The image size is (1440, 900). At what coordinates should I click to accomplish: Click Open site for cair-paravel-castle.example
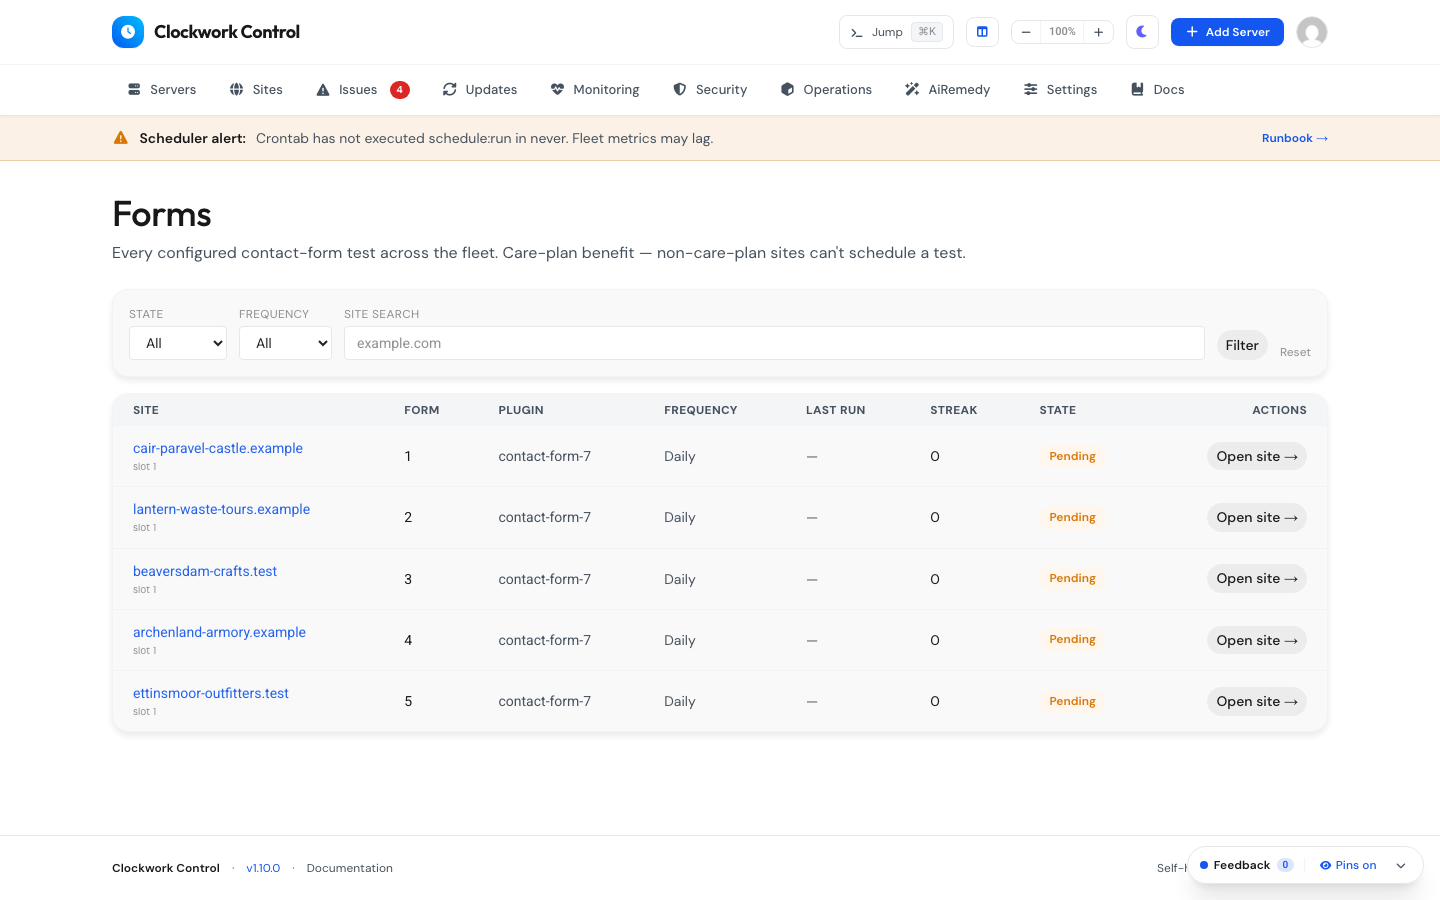[1257, 456]
